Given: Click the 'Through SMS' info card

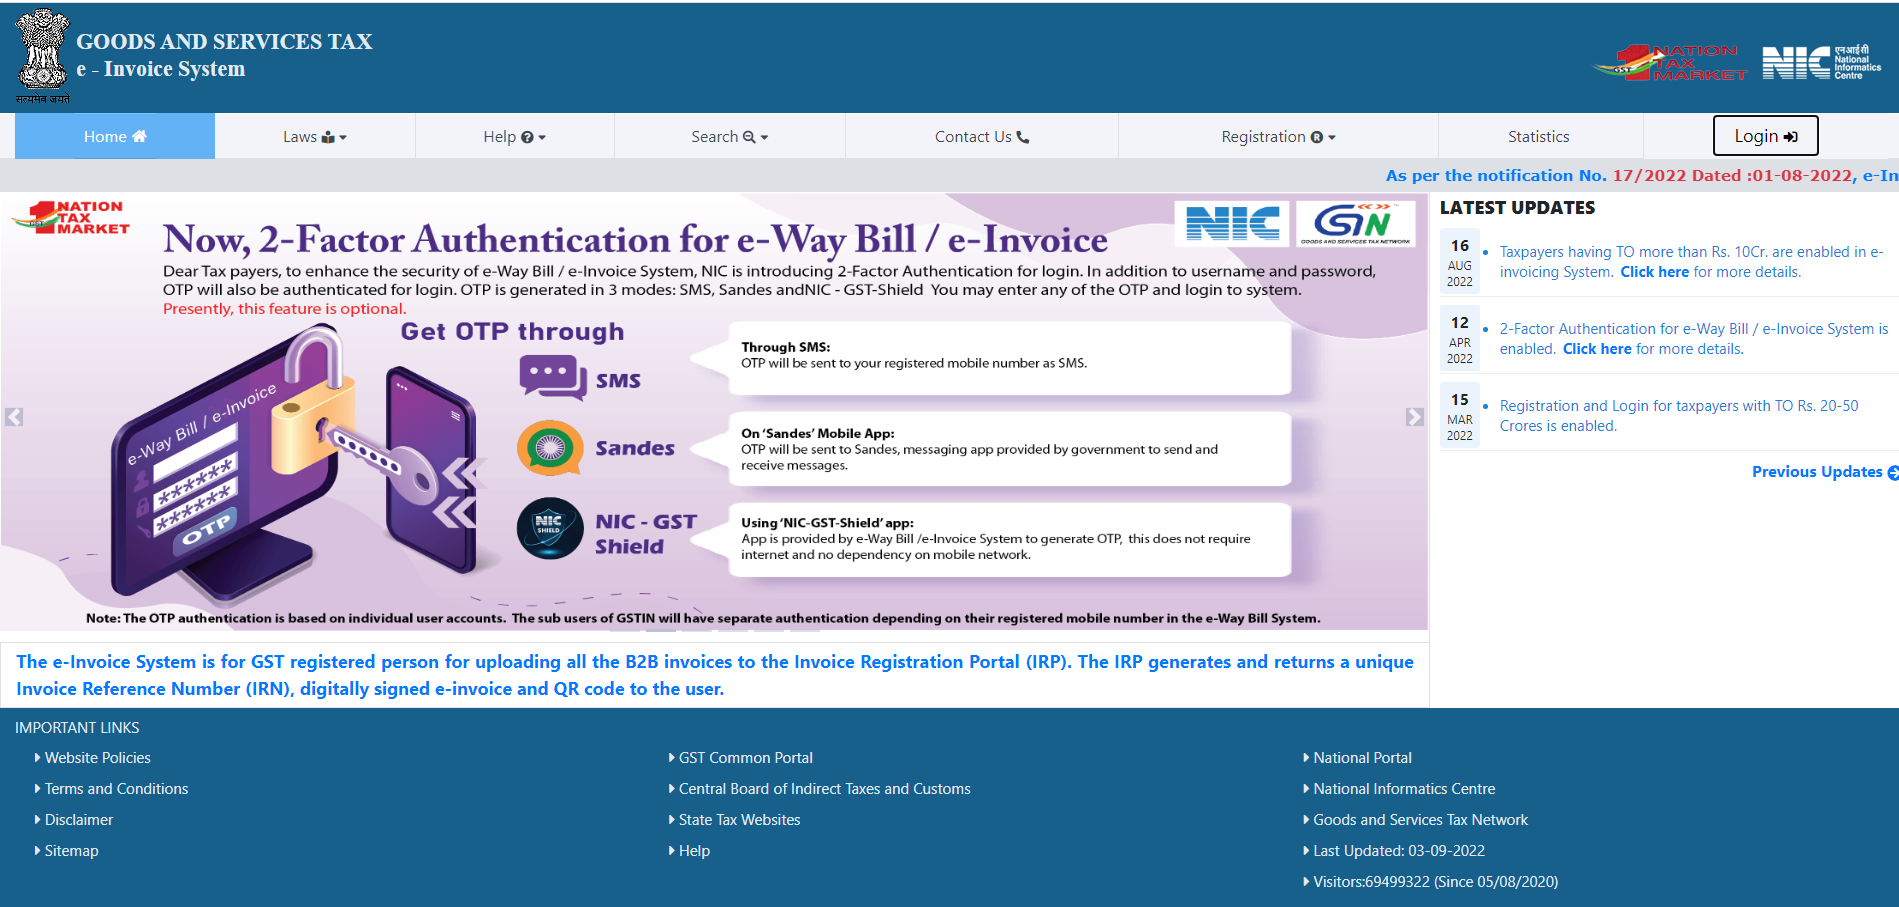Looking at the screenshot, I should (1010, 357).
